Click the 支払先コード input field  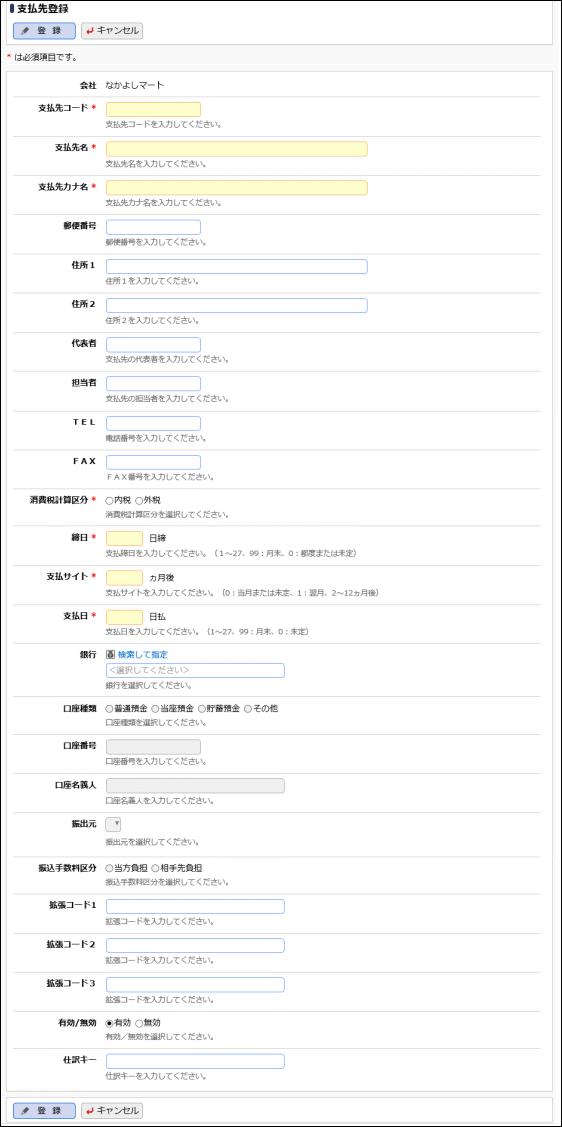point(153,109)
